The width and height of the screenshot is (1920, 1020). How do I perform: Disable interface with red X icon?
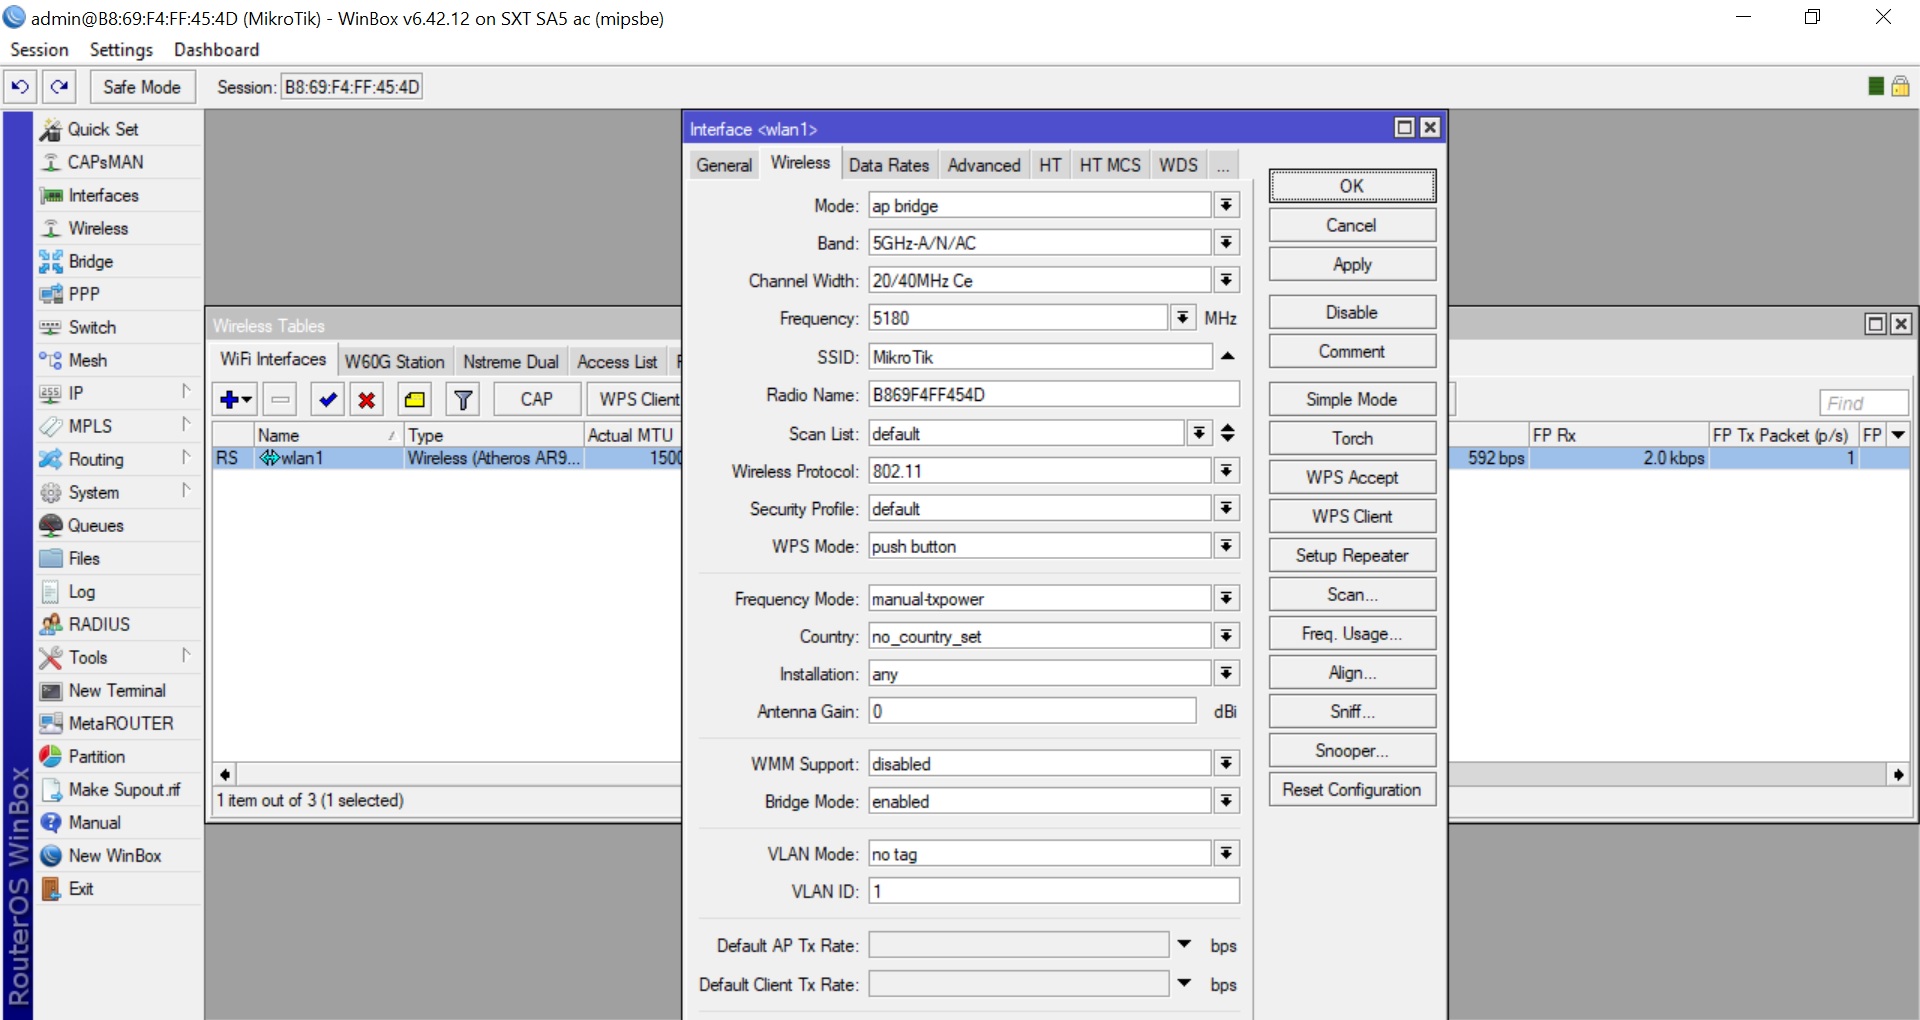click(x=367, y=400)
